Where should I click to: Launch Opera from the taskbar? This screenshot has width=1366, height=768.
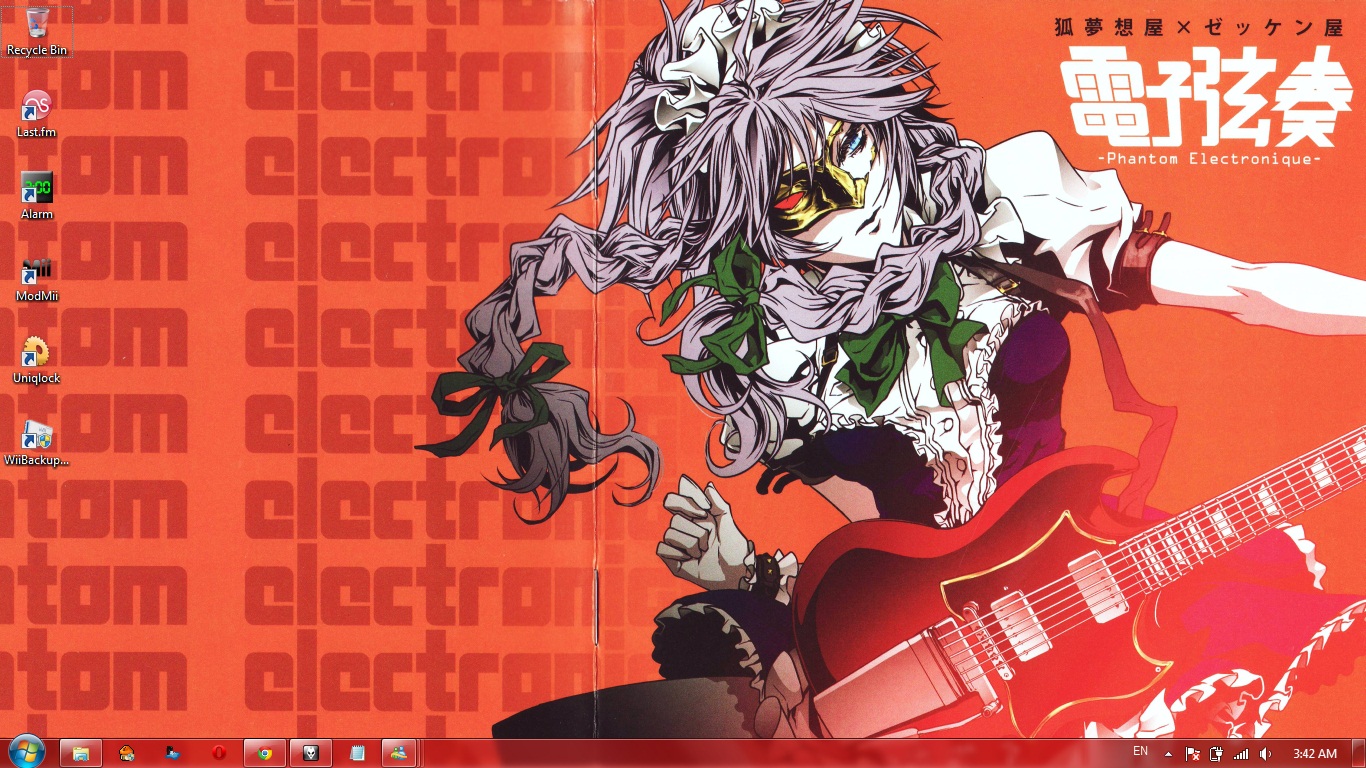click(x=218, y=753)
